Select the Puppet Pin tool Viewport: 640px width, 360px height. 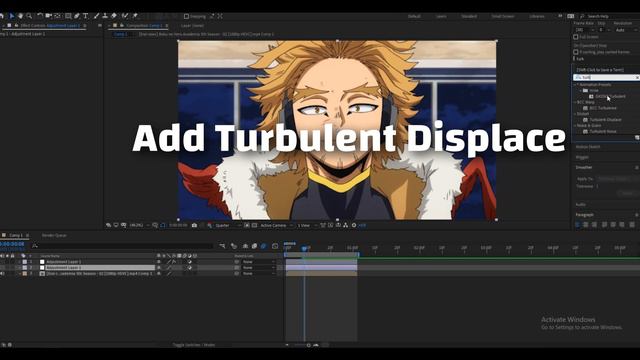(135, 16)
